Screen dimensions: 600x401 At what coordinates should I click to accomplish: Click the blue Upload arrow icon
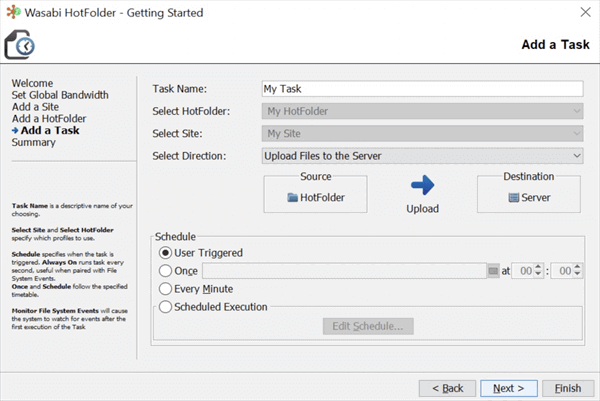[423, 185]
